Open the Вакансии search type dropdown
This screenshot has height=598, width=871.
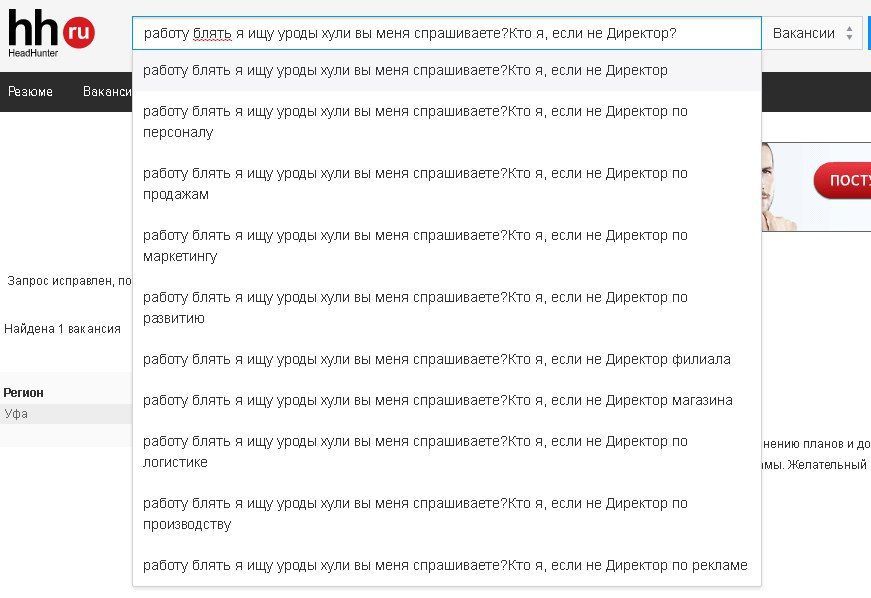point(812,33)
